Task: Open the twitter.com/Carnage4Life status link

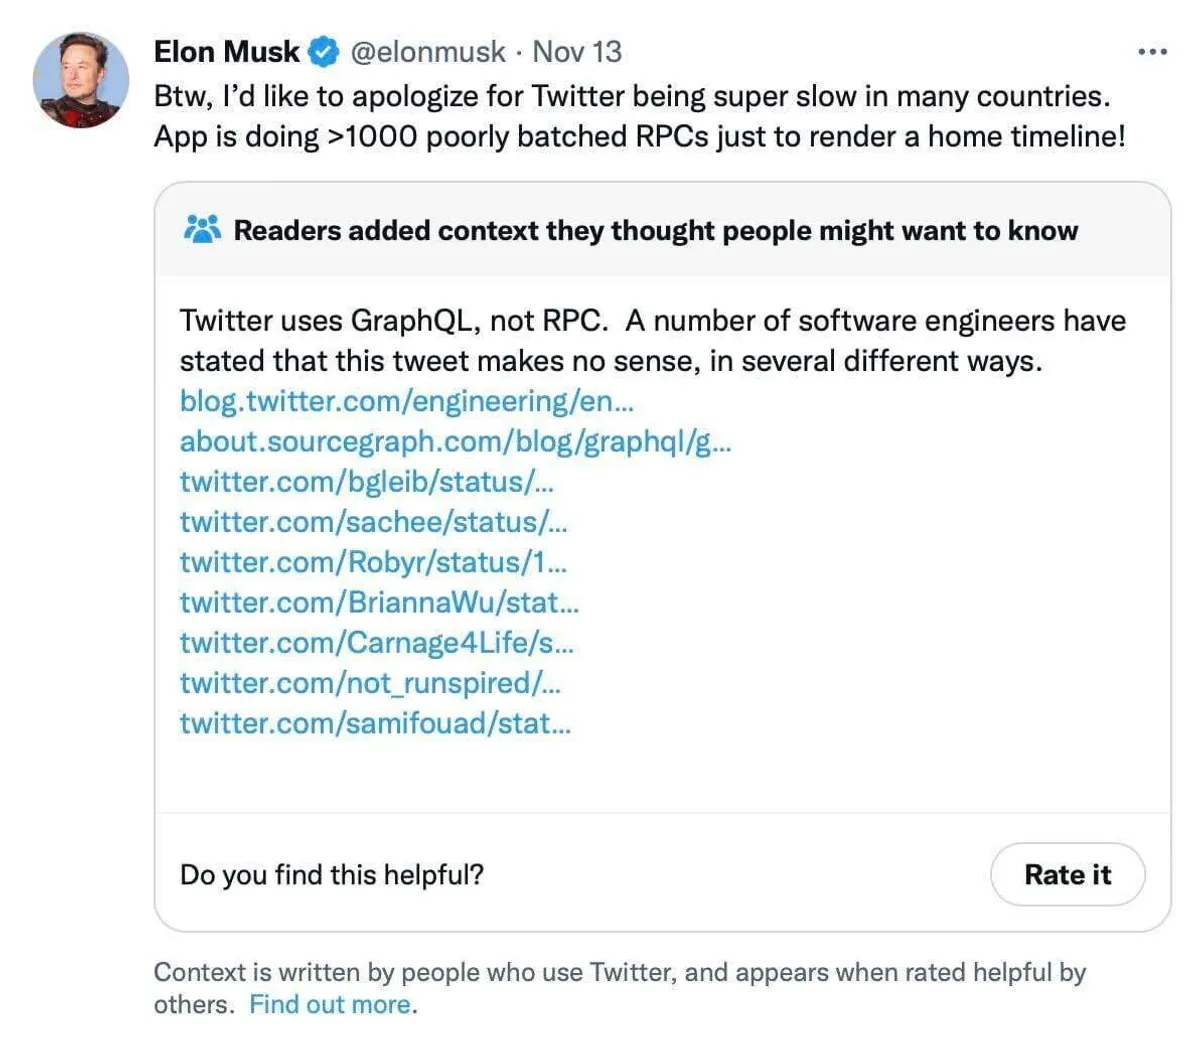Action: (x=377, y=642)
